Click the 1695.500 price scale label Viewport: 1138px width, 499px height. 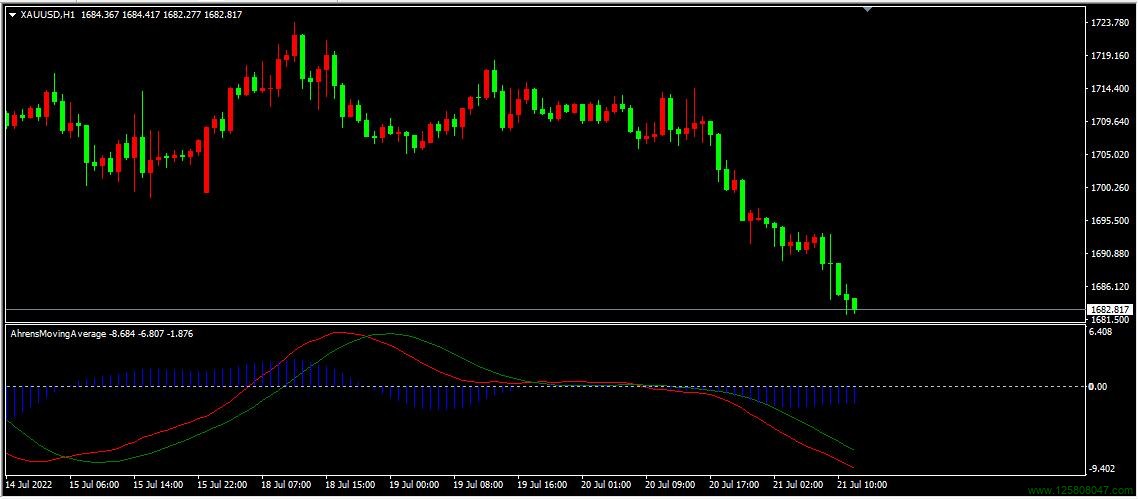[x=1110, y=220]
